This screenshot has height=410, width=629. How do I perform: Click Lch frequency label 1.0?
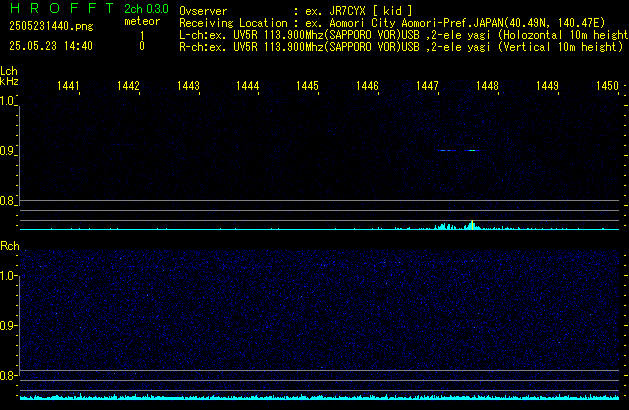[7, 101]
